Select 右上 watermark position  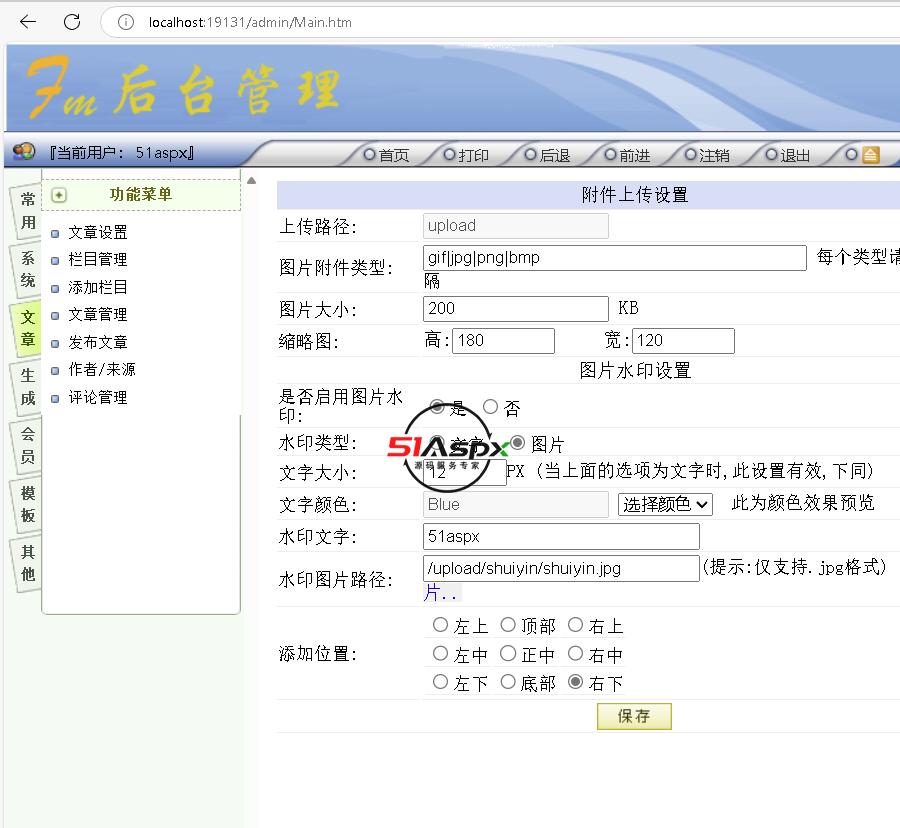[575, 625]
